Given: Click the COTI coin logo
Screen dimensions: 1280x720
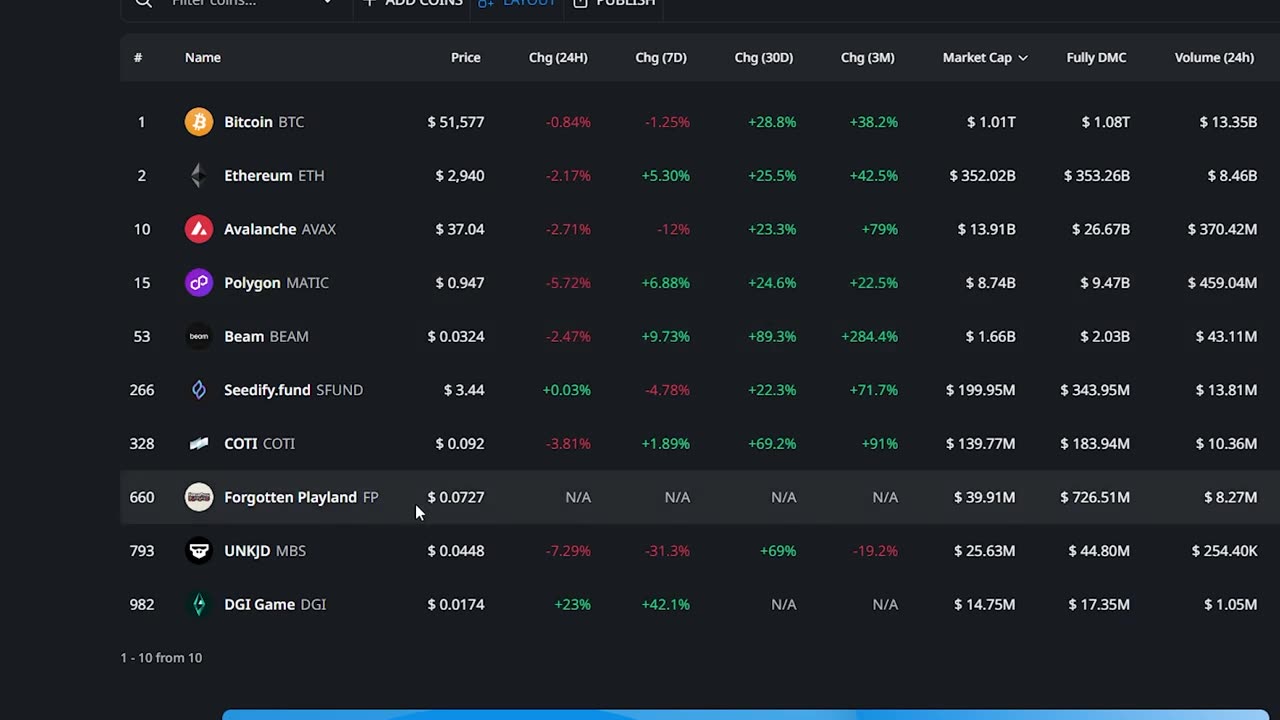Looking at the screenshot, I should [199, 443].
